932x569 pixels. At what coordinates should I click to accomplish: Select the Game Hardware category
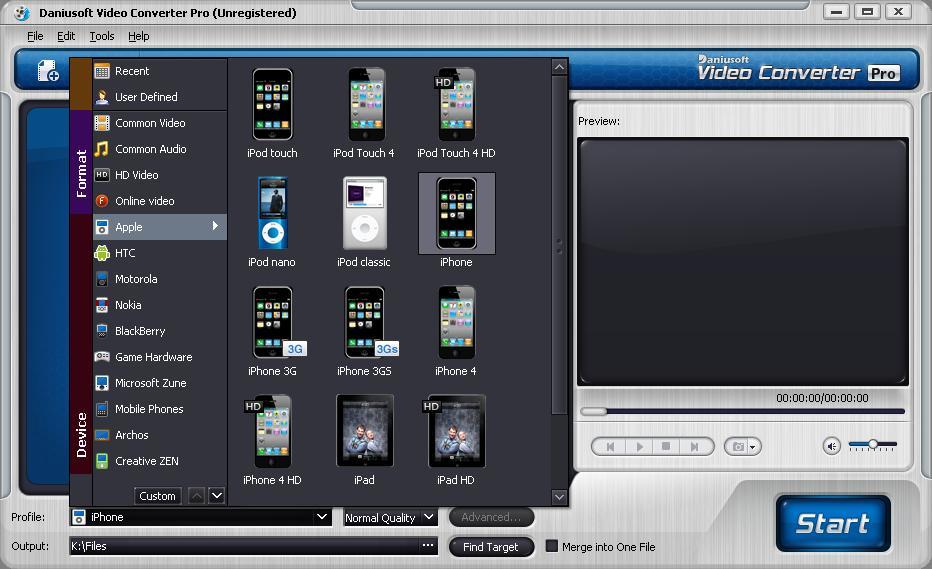[160, 357]
